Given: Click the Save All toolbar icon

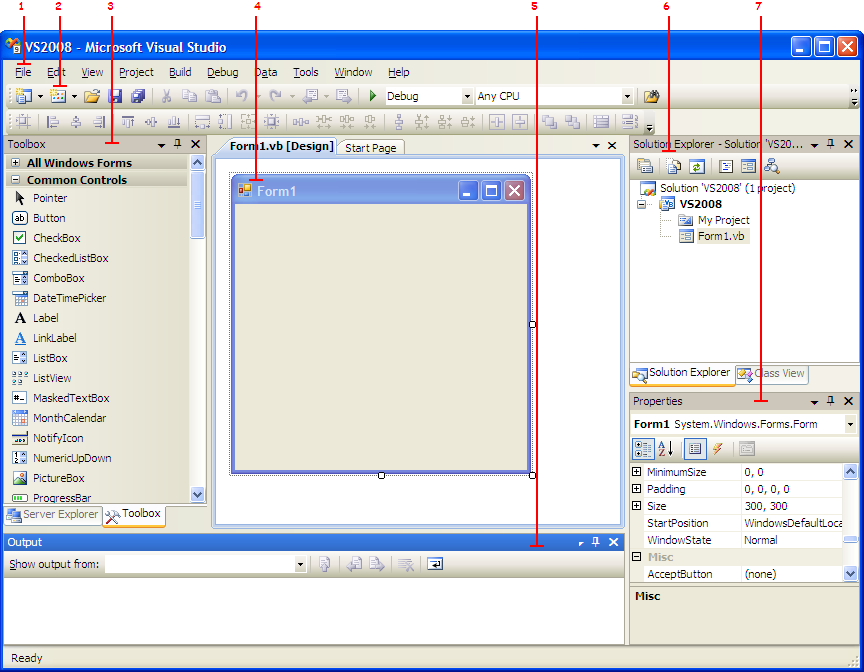Looking at the screenshot, I should coord(136,96).
